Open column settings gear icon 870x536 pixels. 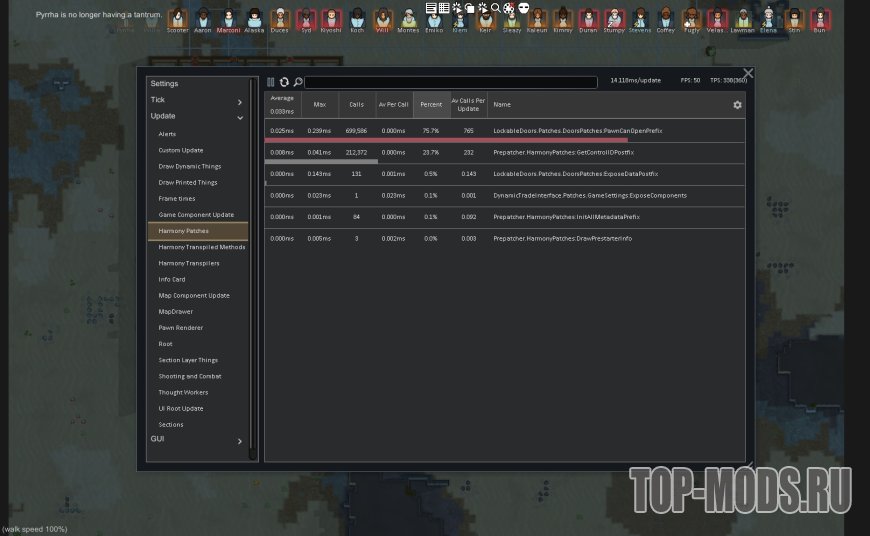point(737,105)
